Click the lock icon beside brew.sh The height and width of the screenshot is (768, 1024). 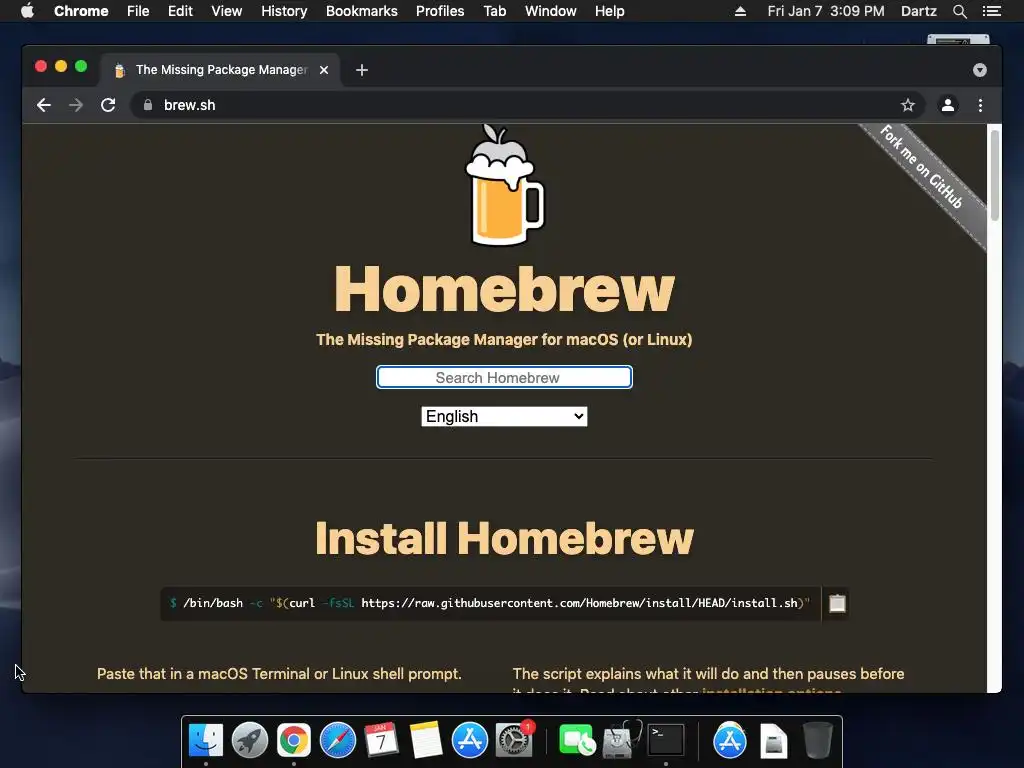pyautogui.click(x=148, y=105)
